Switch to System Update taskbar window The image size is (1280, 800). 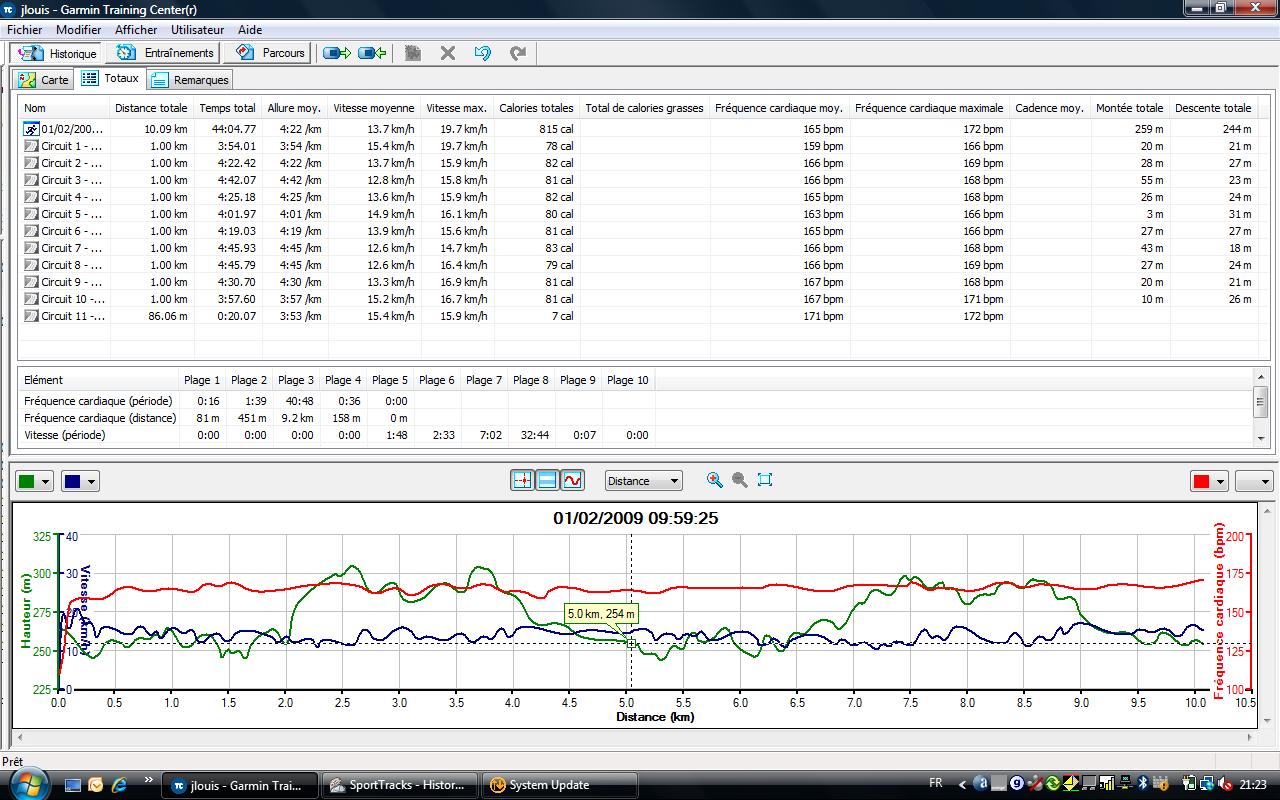click(560, 785)
